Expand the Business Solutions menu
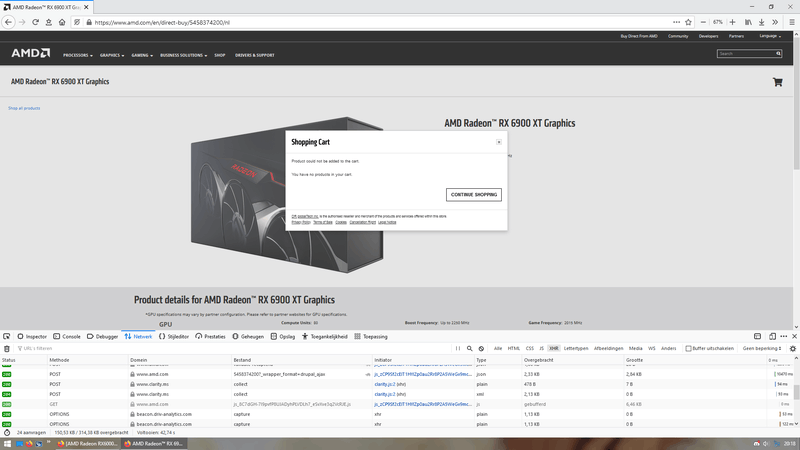 [184, 55]
